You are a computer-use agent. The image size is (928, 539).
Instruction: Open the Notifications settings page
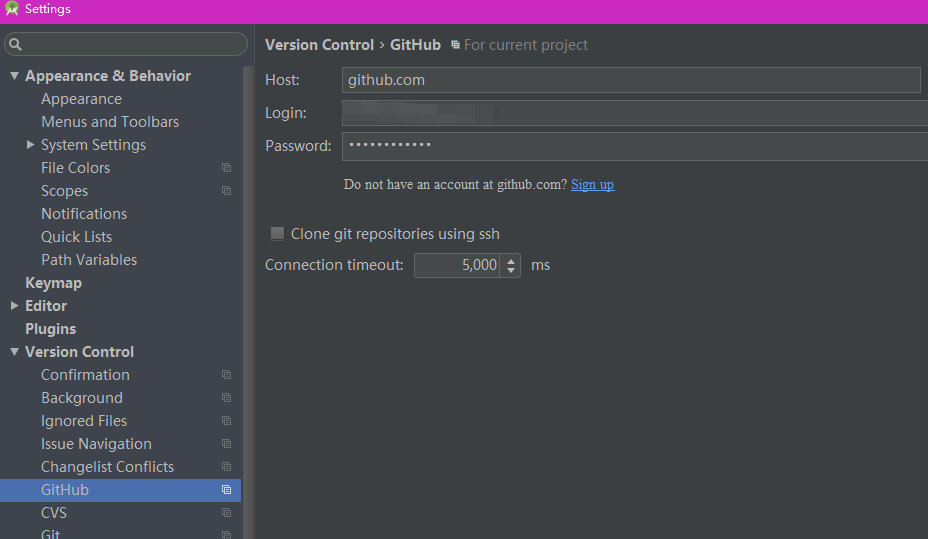(x=84, y=214)
